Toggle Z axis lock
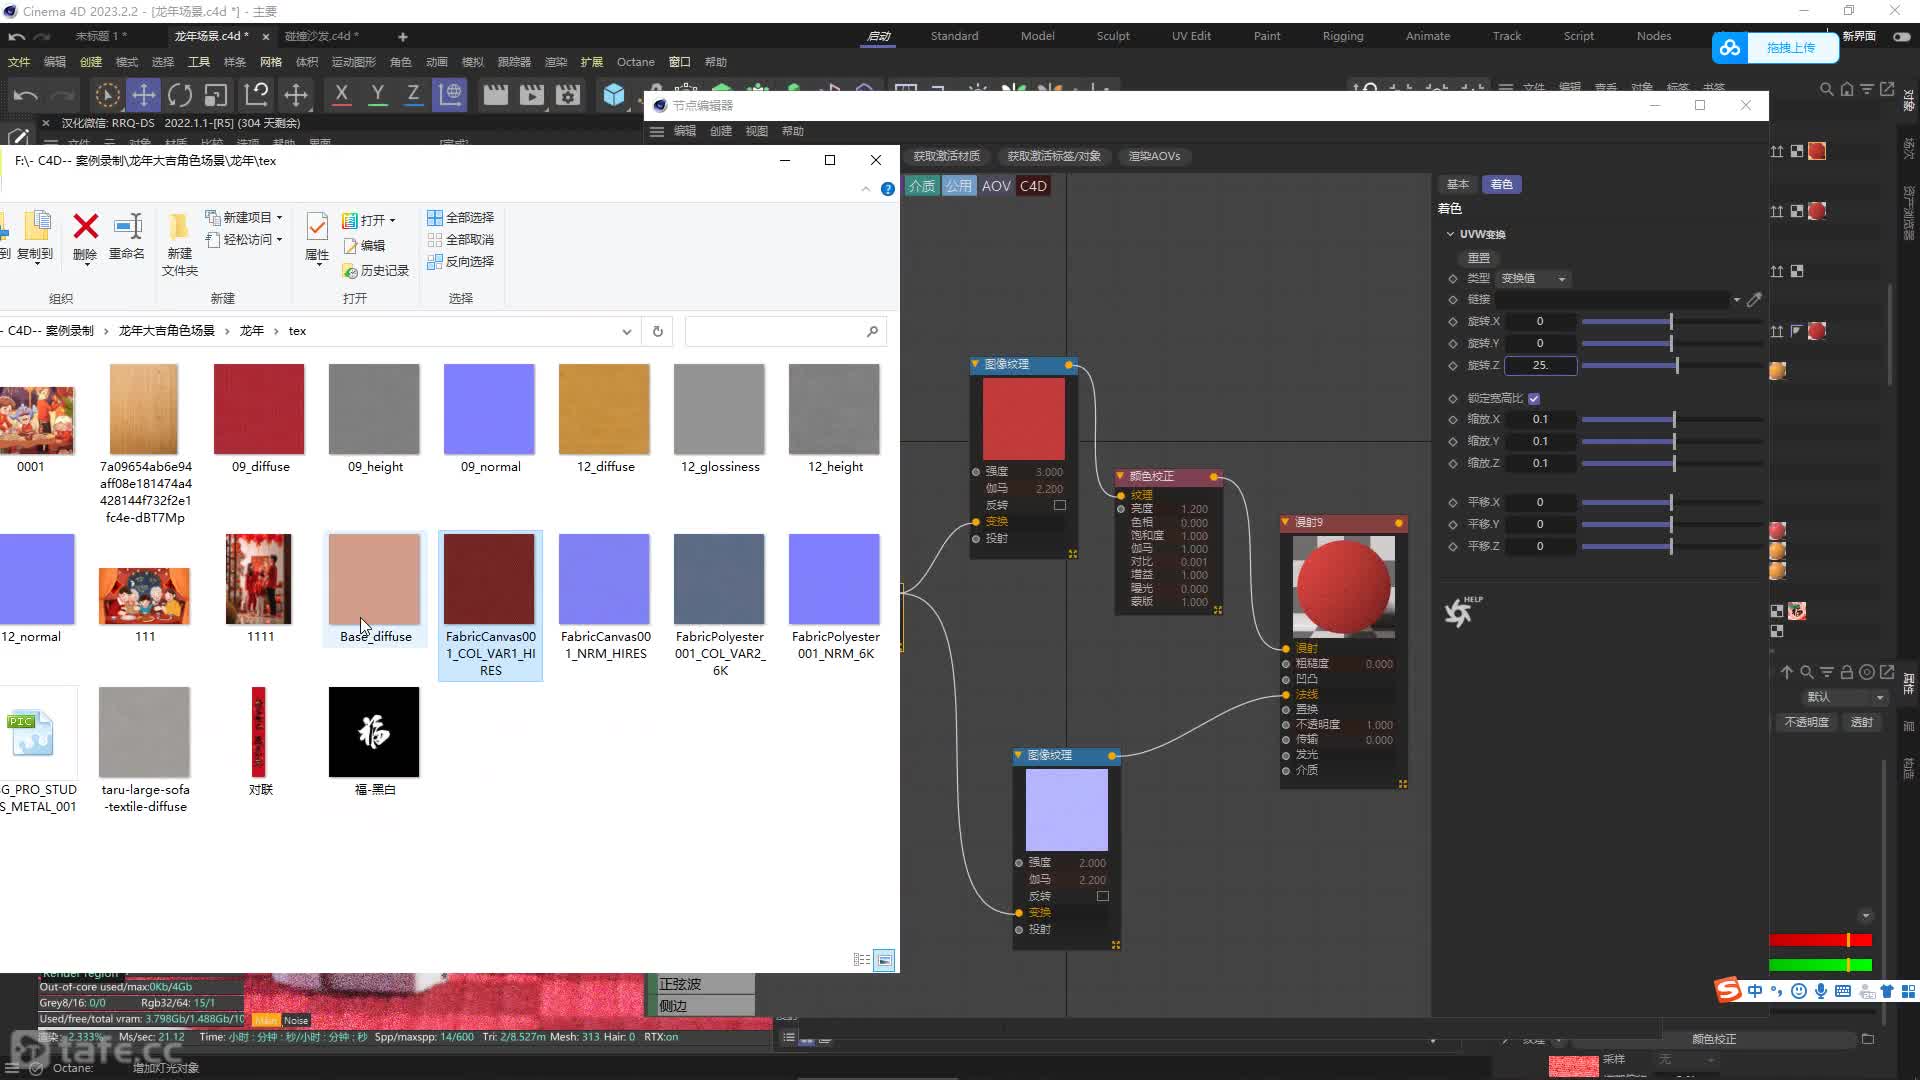Viewport: 1920px width, 1080px height. click(413, 95)
